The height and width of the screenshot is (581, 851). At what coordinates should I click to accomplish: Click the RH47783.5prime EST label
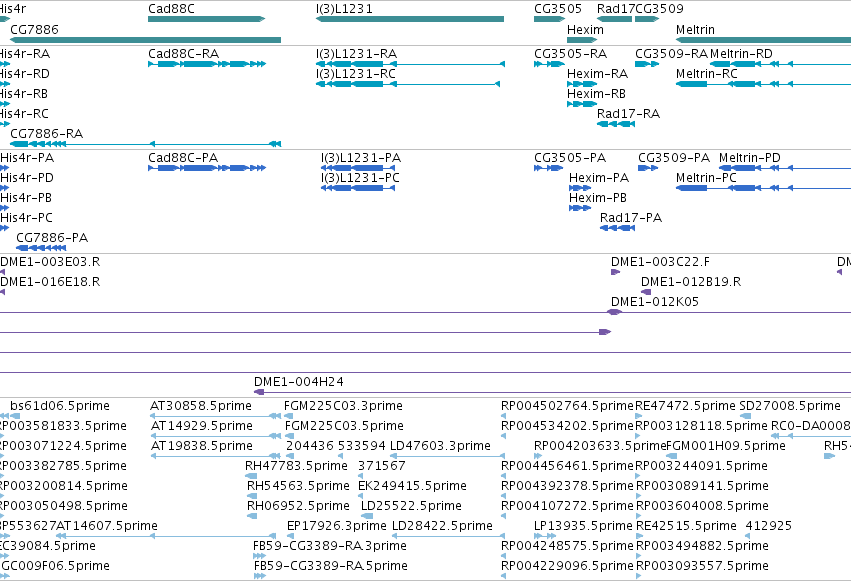click(x=296, y=466)
